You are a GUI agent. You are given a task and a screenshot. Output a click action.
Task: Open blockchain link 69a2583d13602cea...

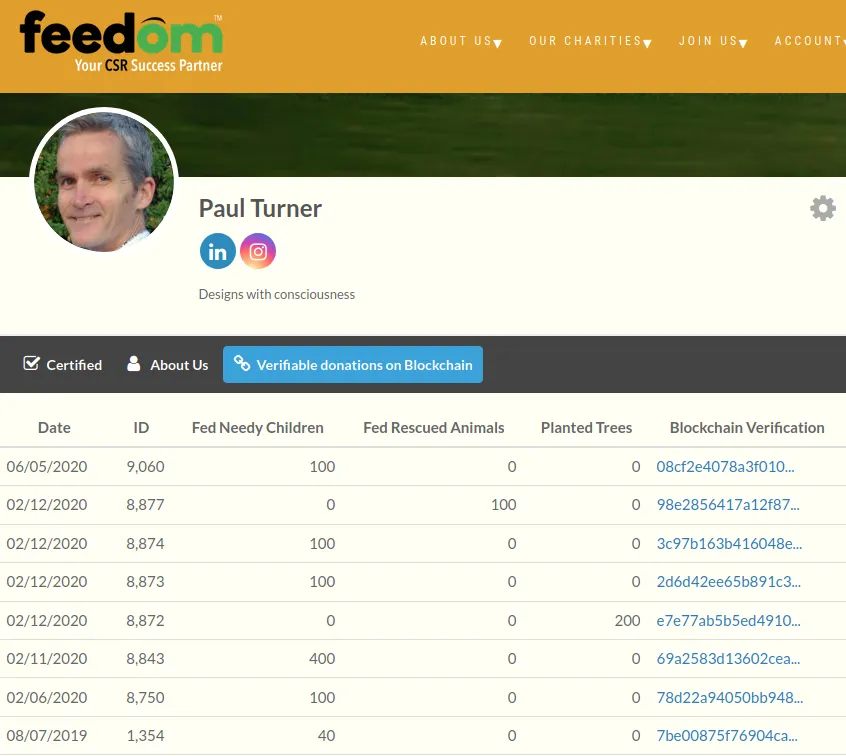(728, 659)
